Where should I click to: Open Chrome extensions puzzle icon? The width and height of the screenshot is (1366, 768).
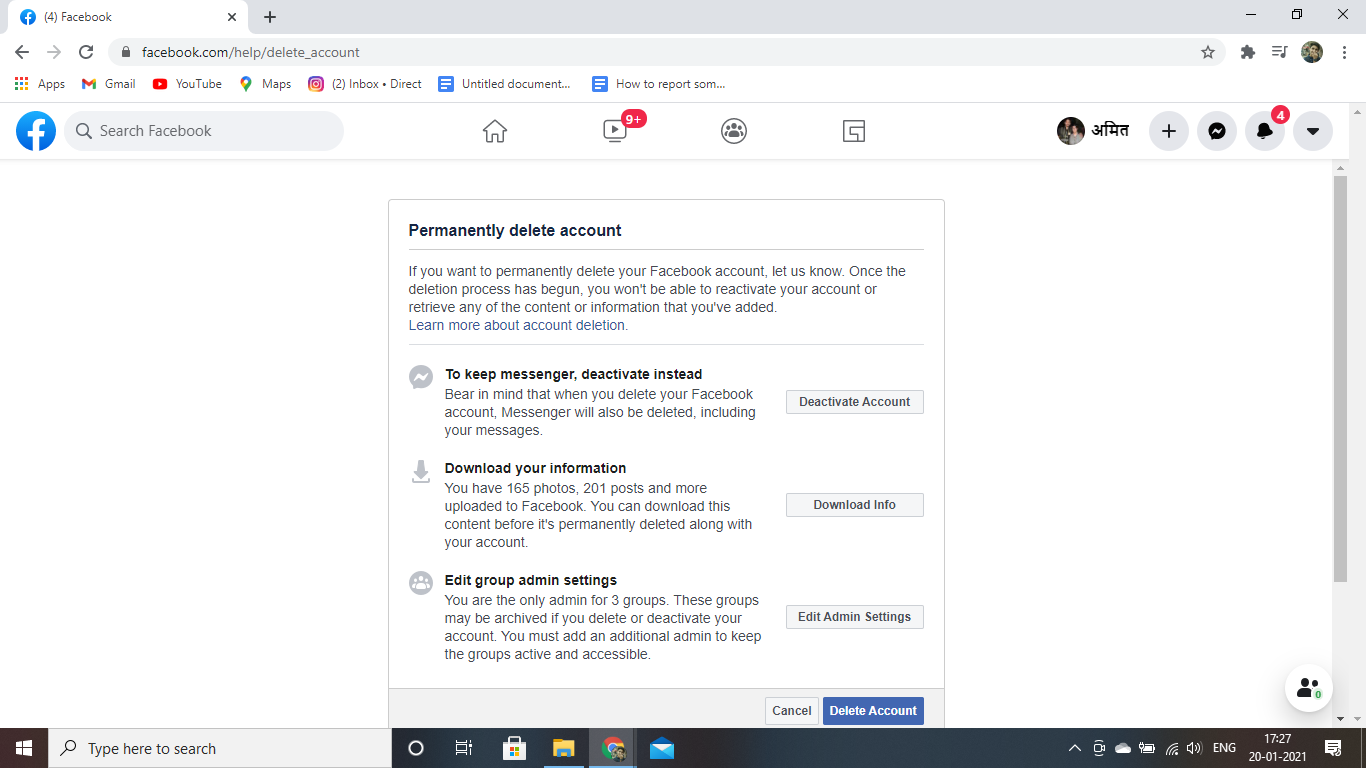coord(1248,52)
